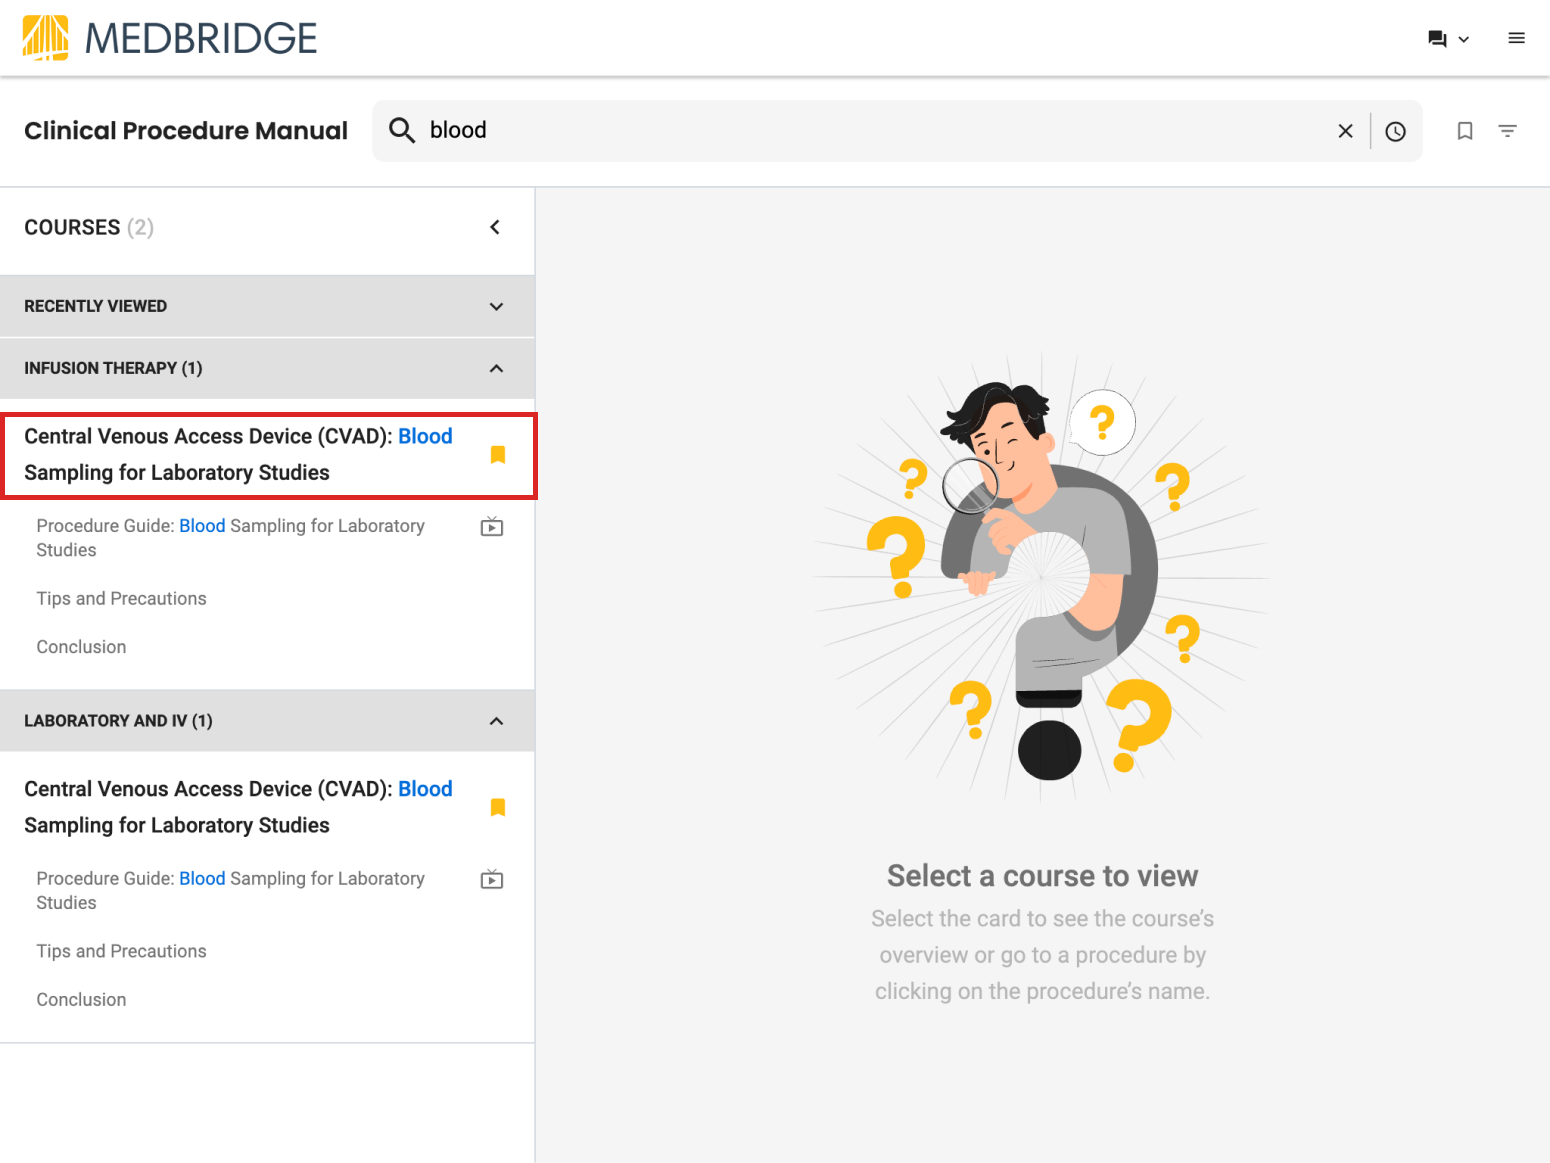Open search history clock icon
The width and height of the screenshot is (1550, 1163).
tap(1395, 131)
